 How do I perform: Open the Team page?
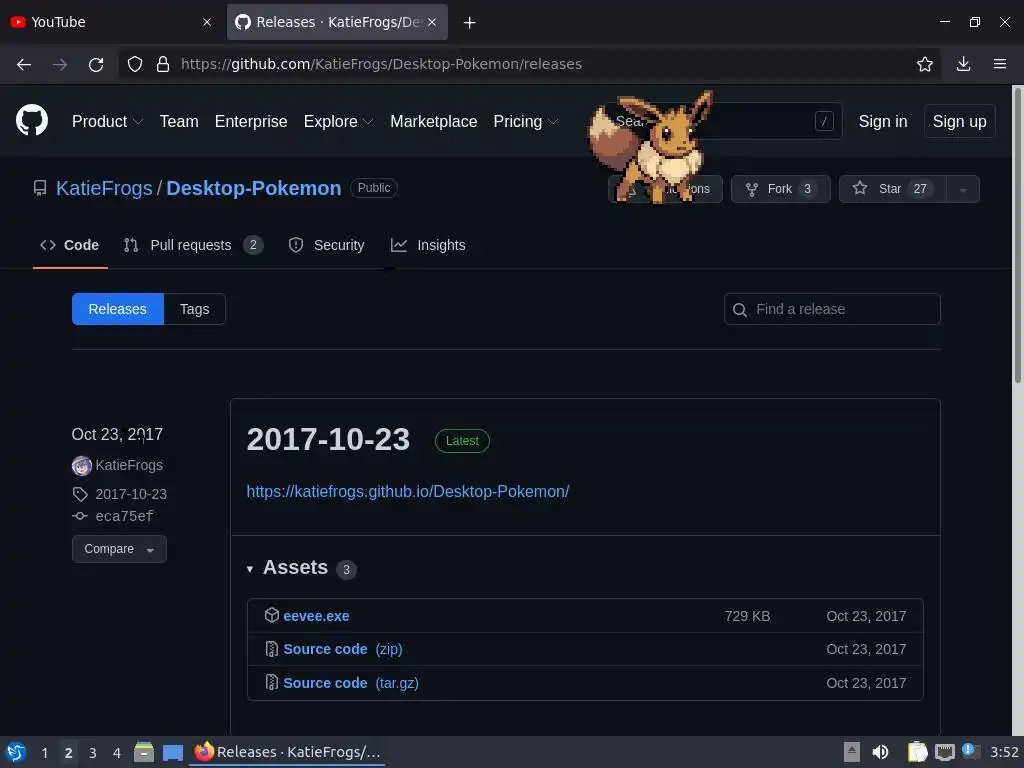pos(179,121)
